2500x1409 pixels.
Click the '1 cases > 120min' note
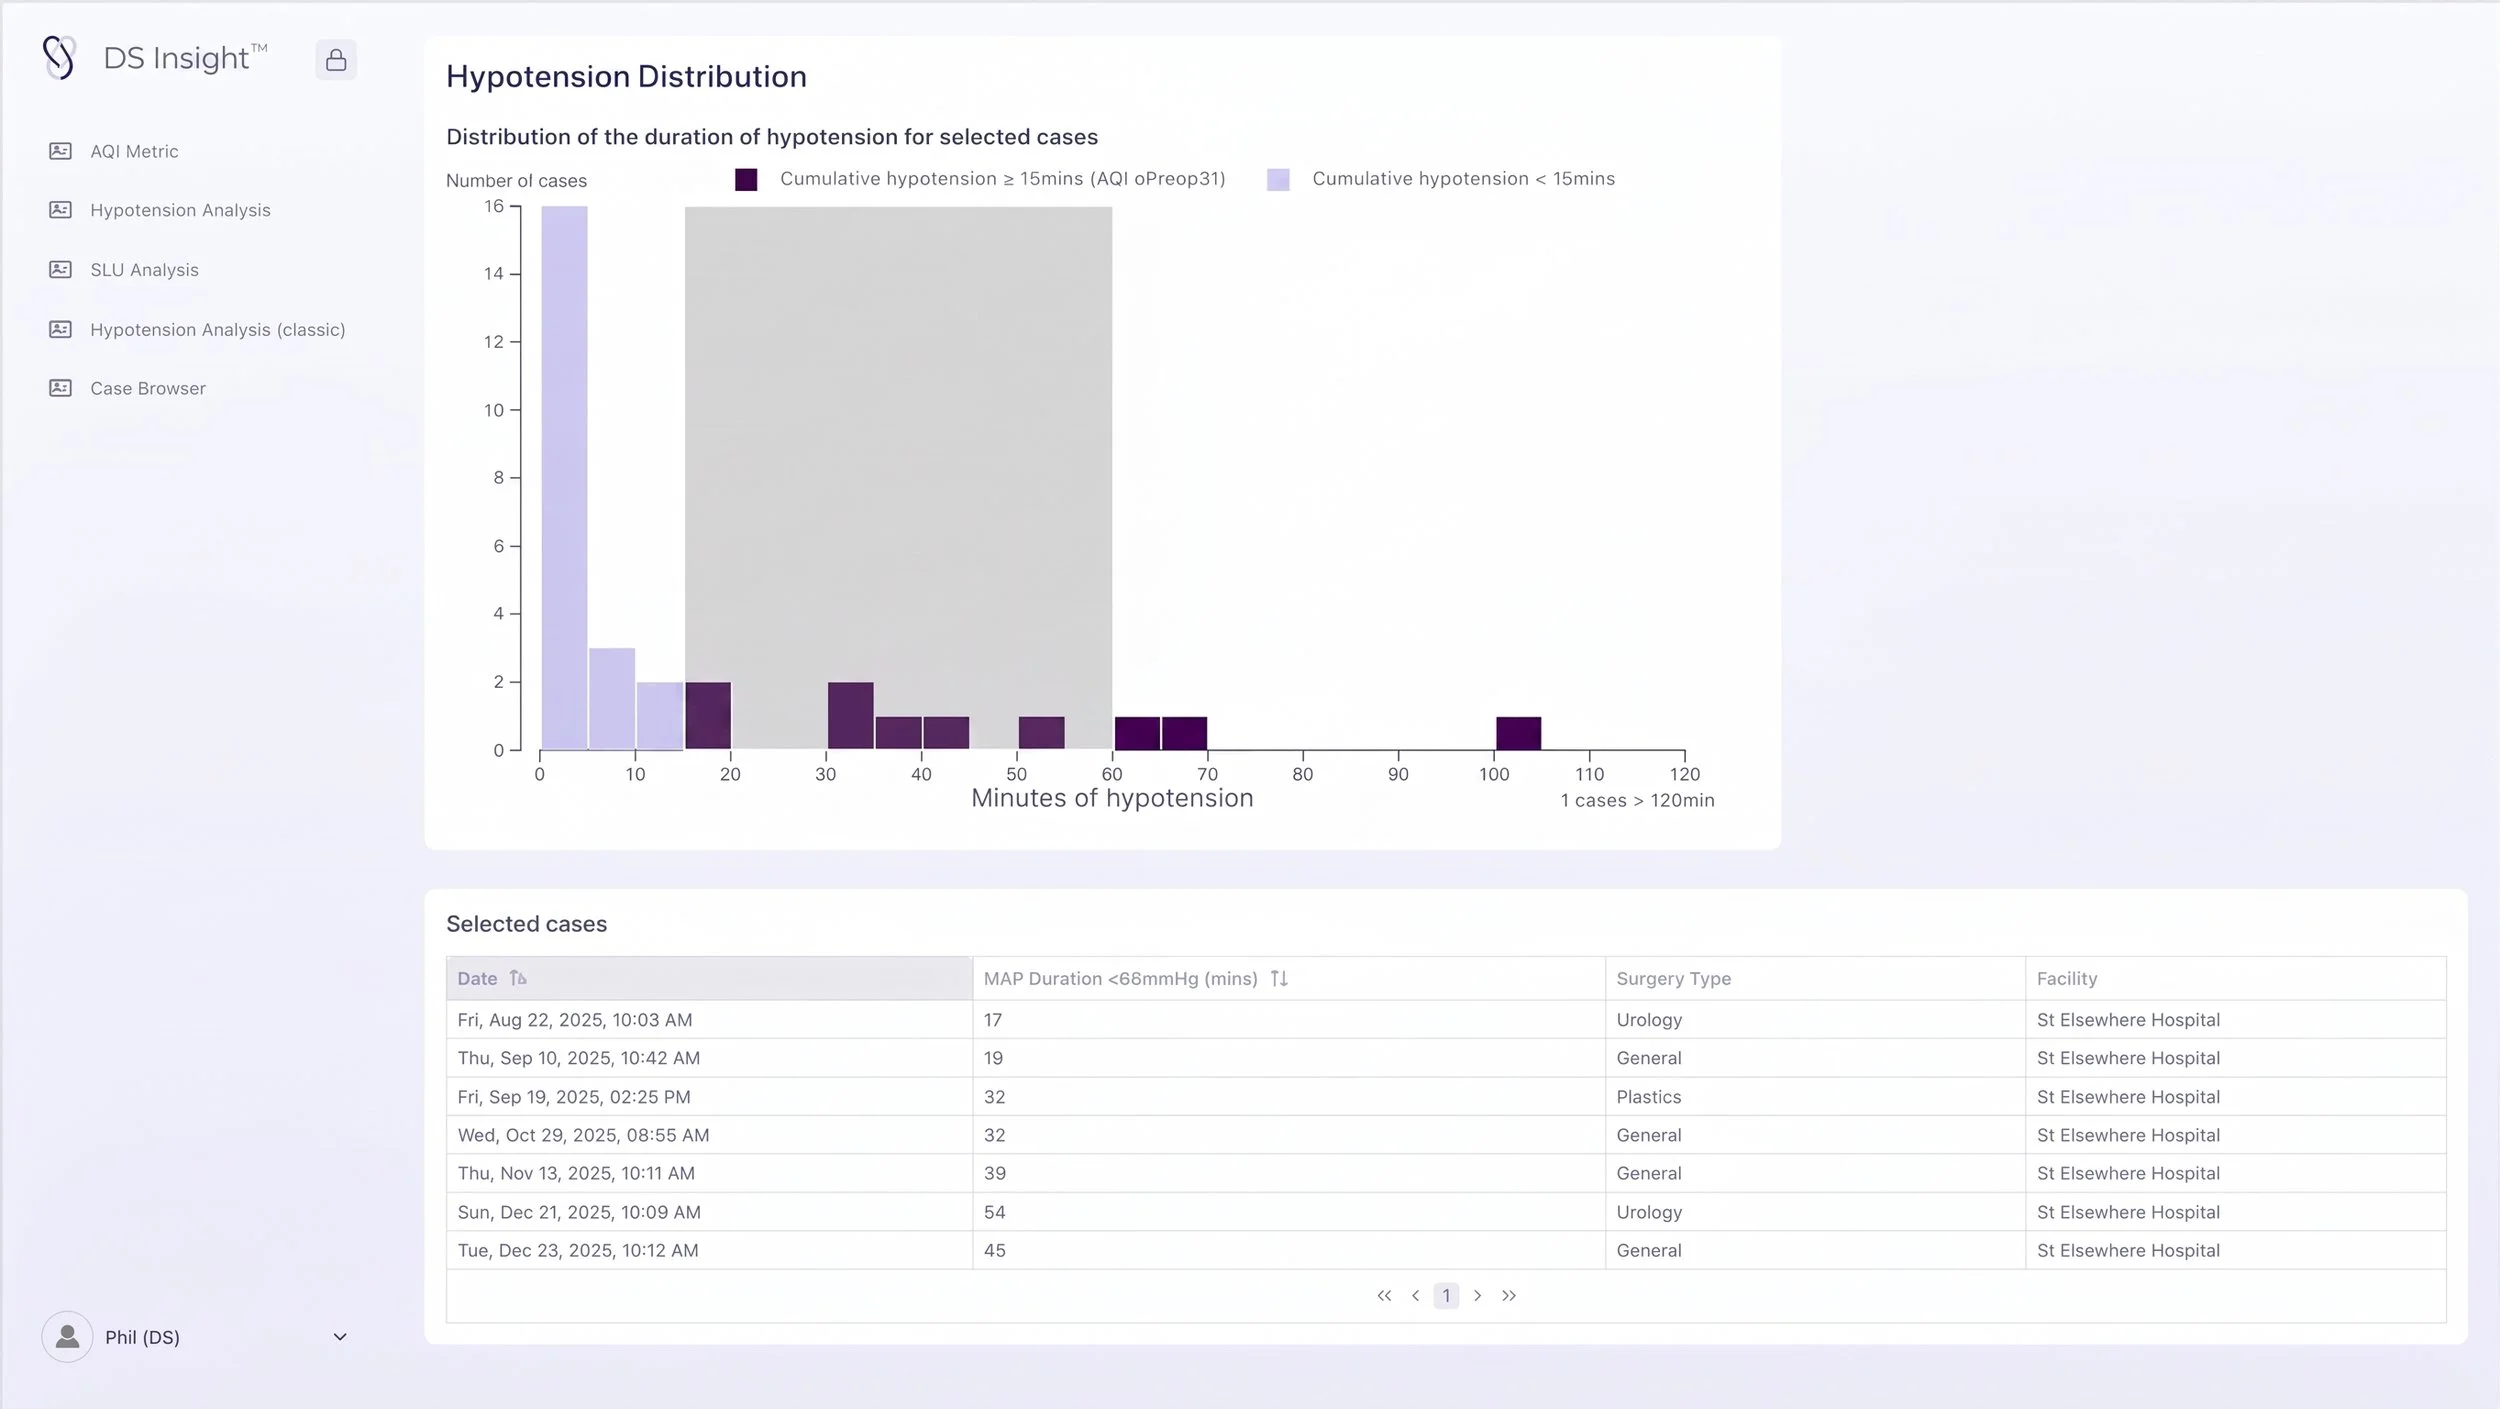click(x=1637, y=800)
